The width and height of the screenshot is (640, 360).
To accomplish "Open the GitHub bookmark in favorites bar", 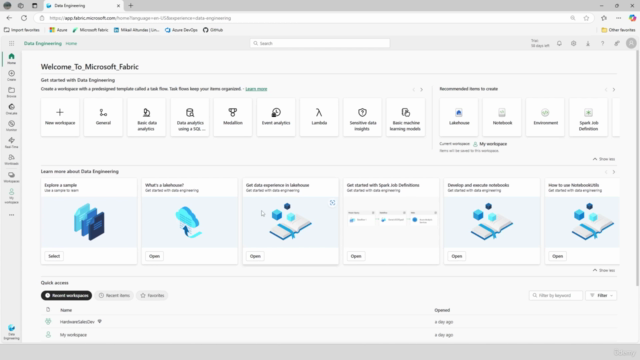I will click(x=213, y=30).
